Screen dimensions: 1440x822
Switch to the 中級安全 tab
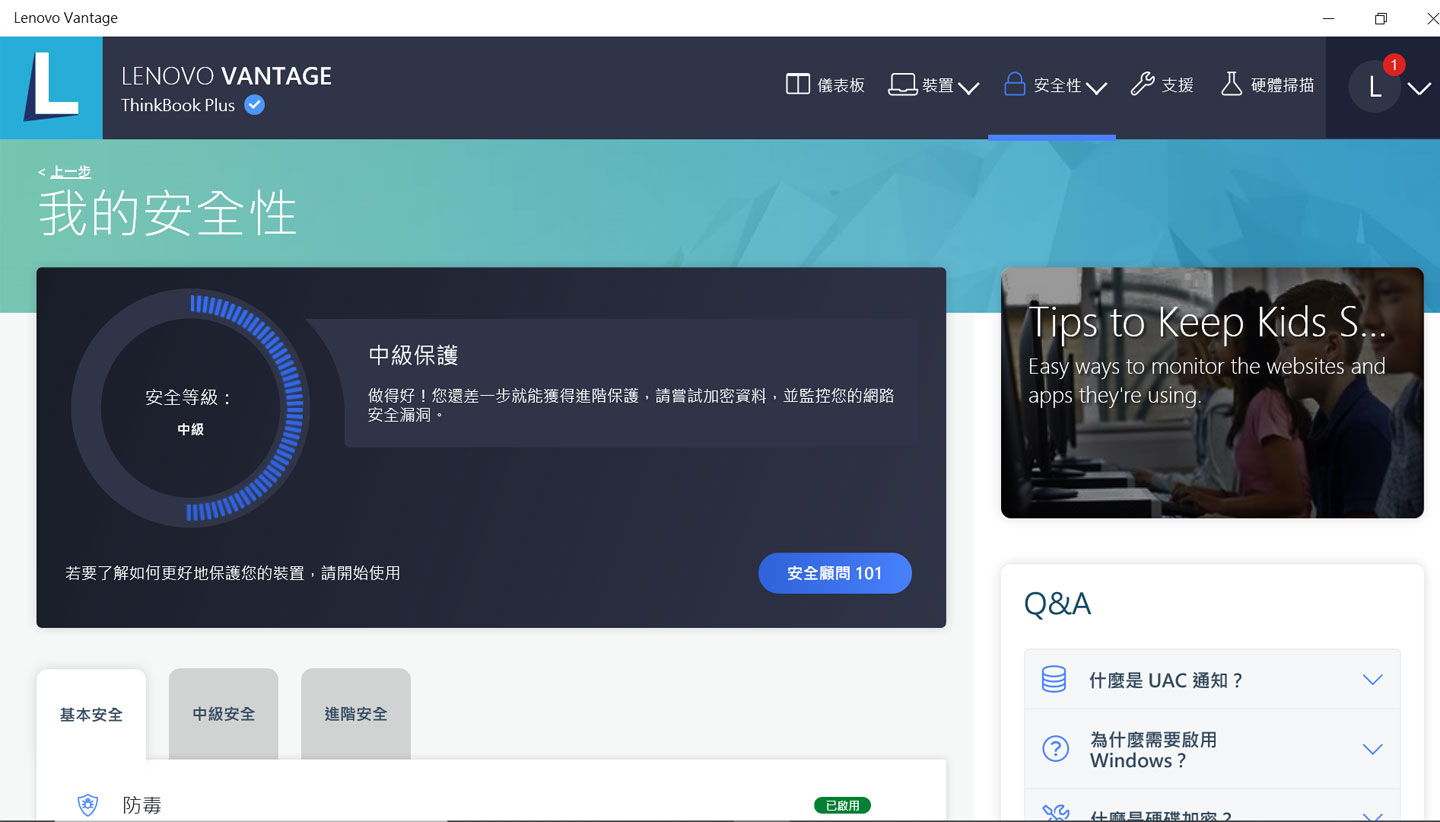coord(224,714)
